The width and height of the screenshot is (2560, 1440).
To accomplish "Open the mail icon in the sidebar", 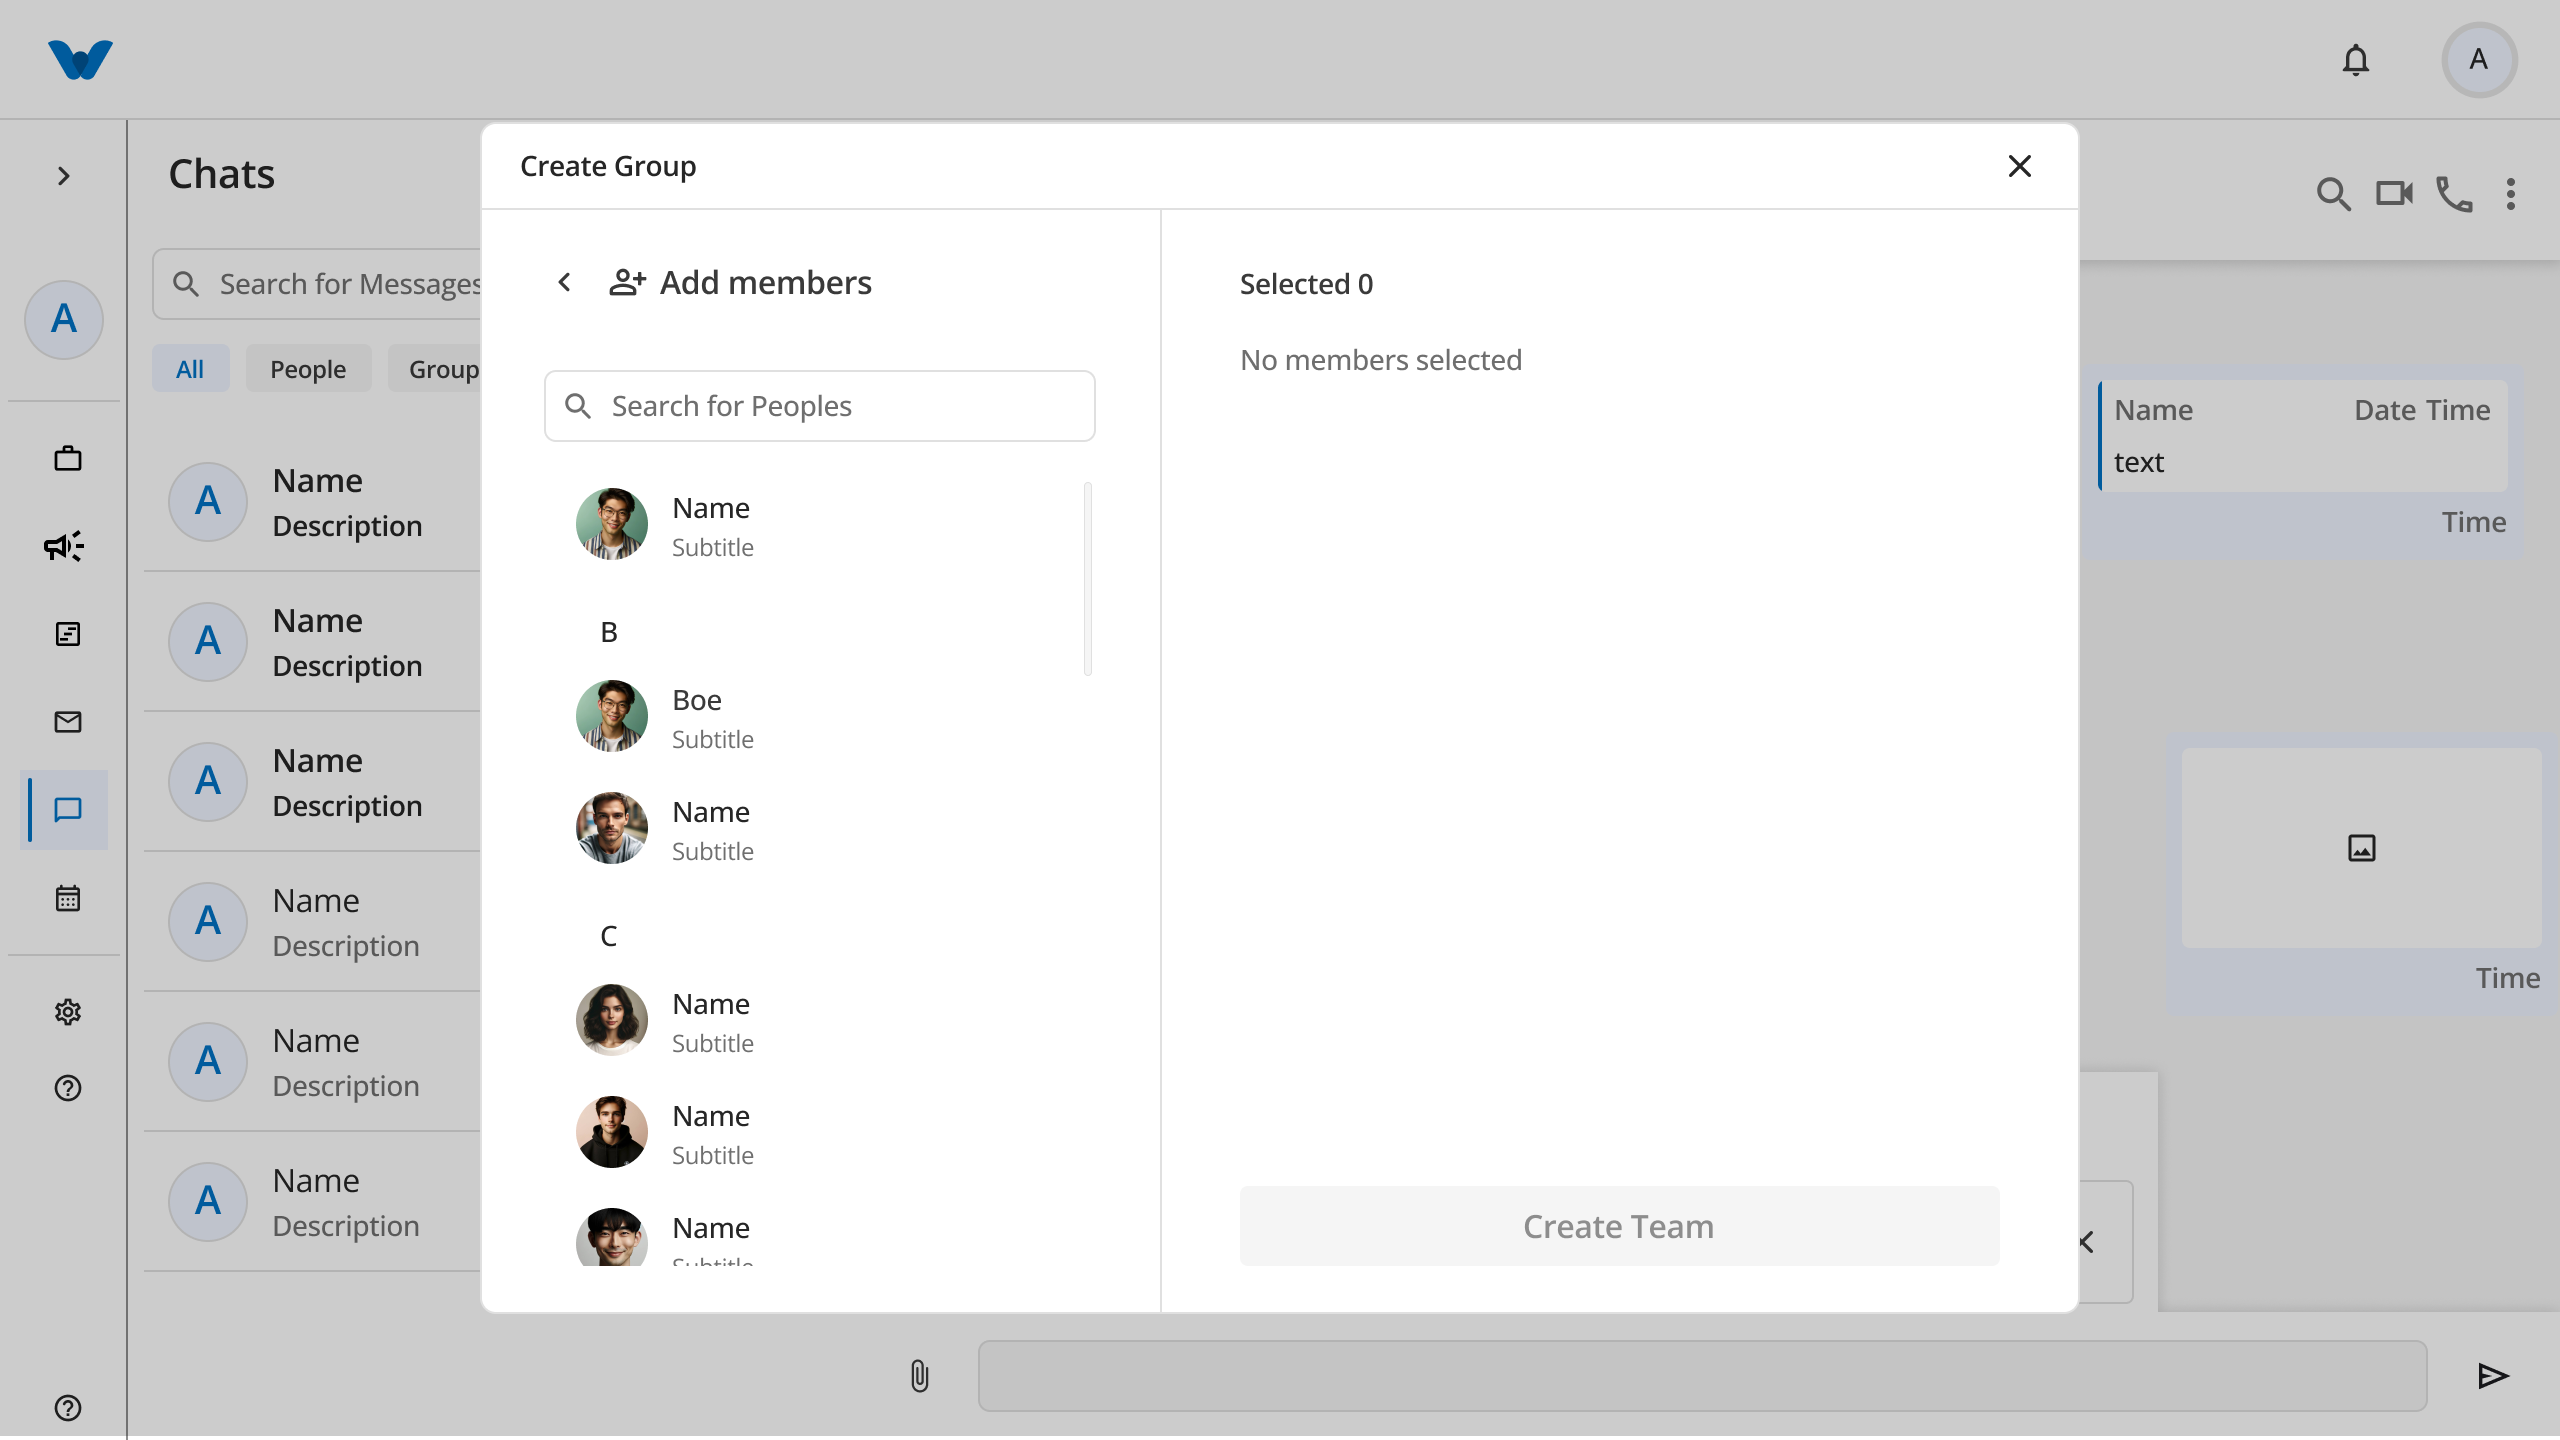I will pyautogui.click(x=68, y=722).
